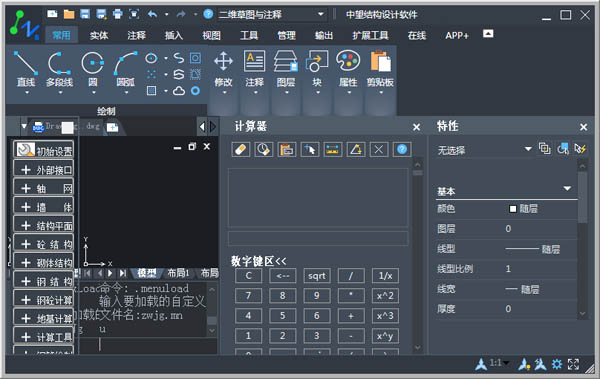This screenshot has width=600, height=379.
Task: Click the print icon in quick access toolbar
Action: pos(118,15)
